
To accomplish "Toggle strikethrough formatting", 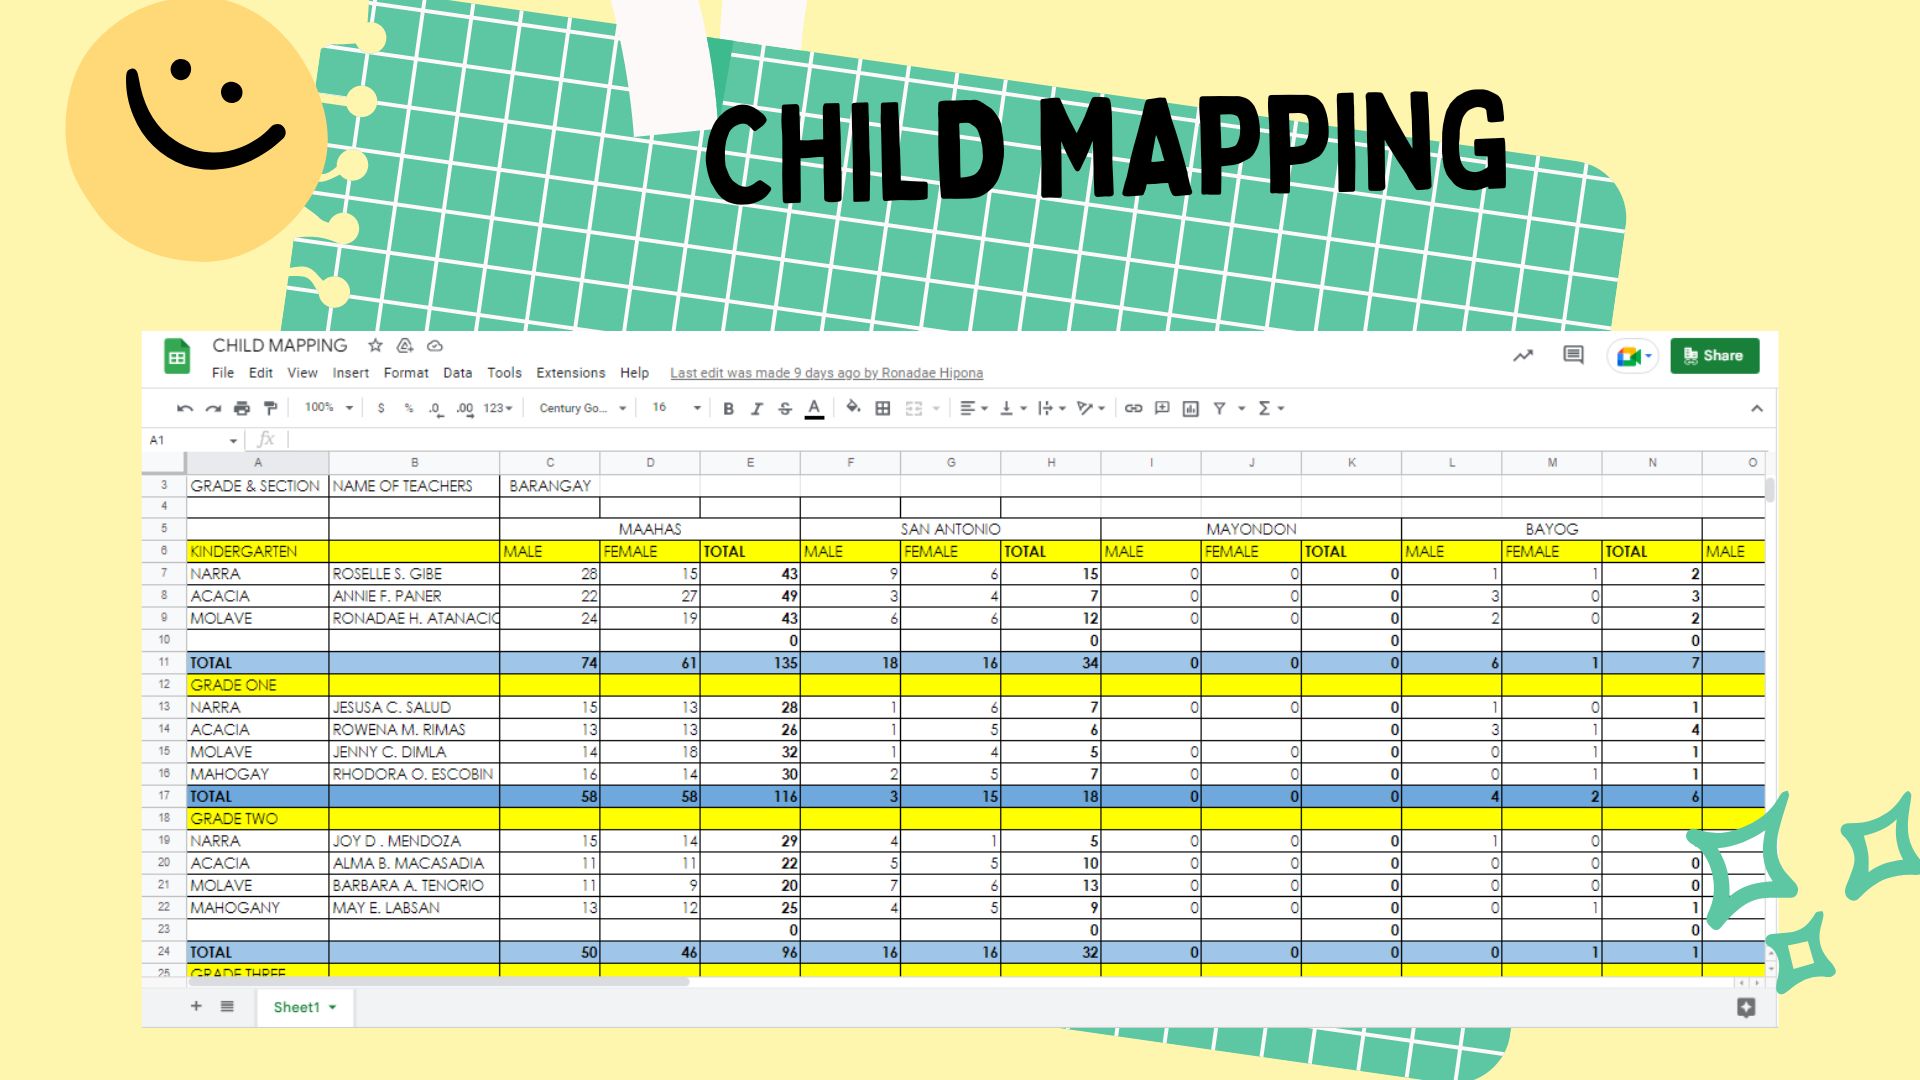I will [x=785, y=408].
